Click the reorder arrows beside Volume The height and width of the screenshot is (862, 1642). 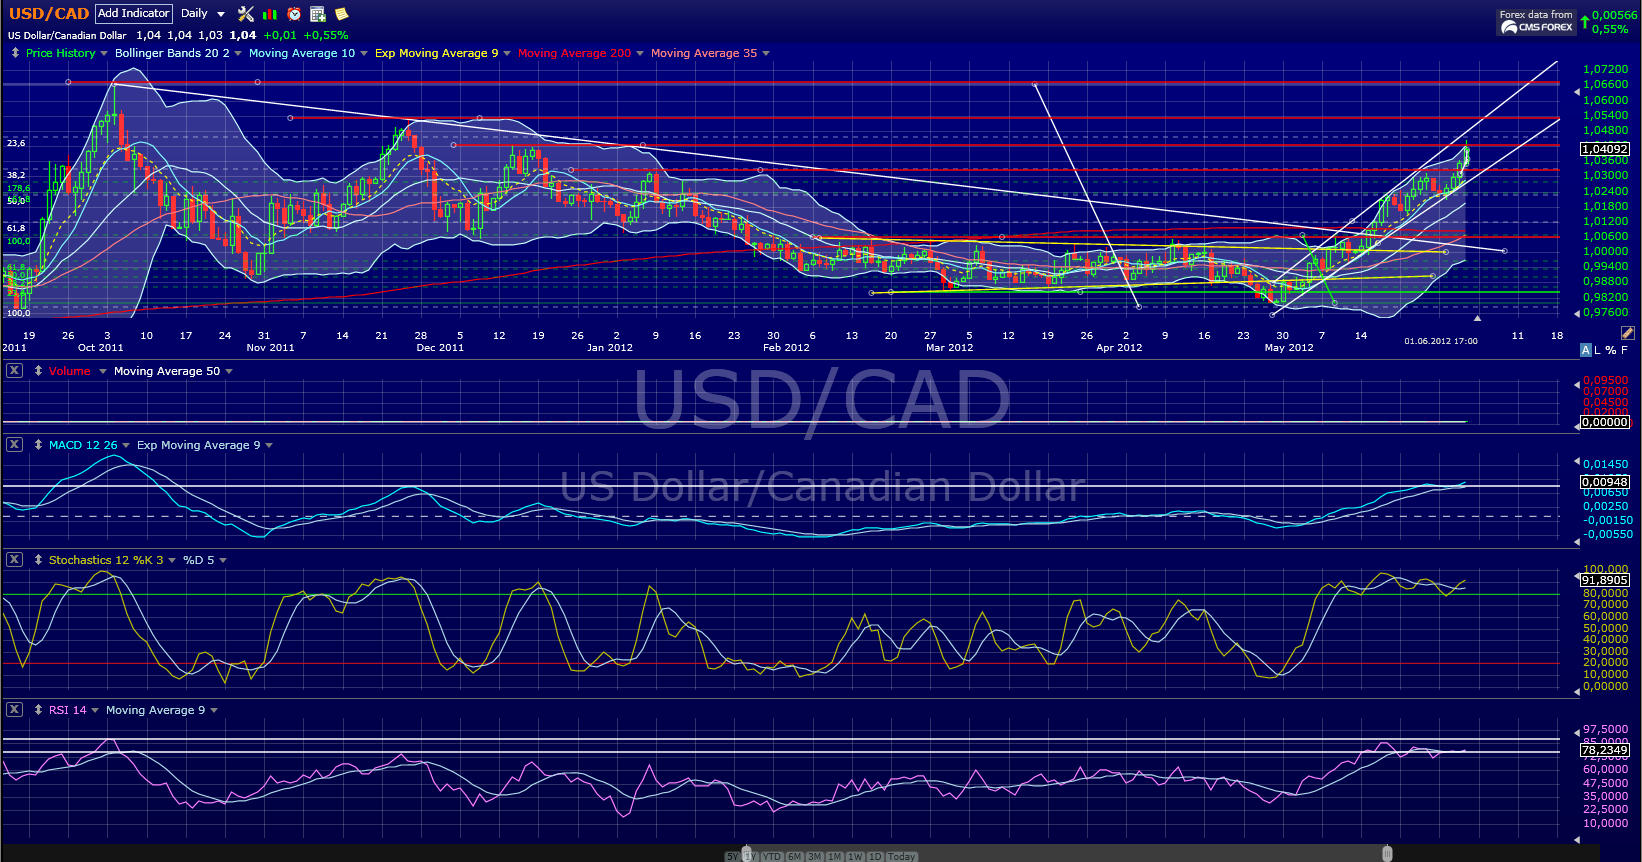tap(38, 371)
